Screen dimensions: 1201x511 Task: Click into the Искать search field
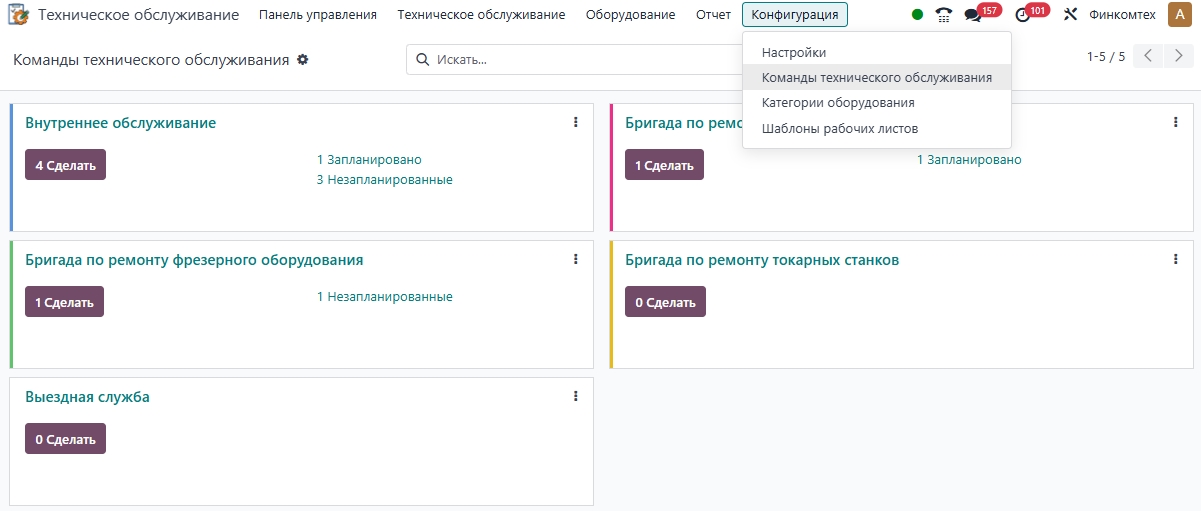[580, 60]
